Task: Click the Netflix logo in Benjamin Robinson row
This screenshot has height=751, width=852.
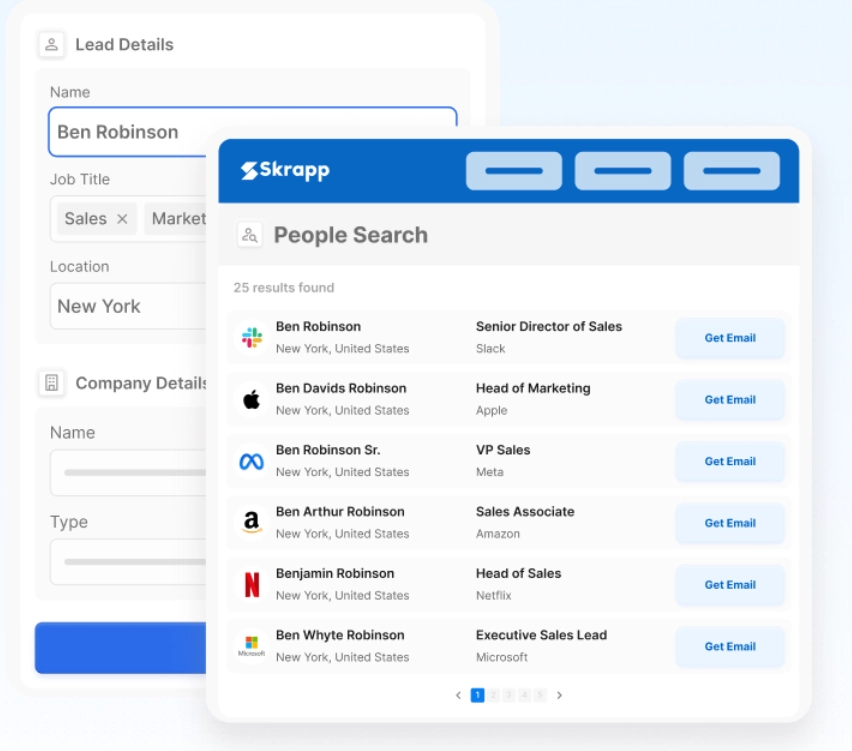Action: coord(252,585)
